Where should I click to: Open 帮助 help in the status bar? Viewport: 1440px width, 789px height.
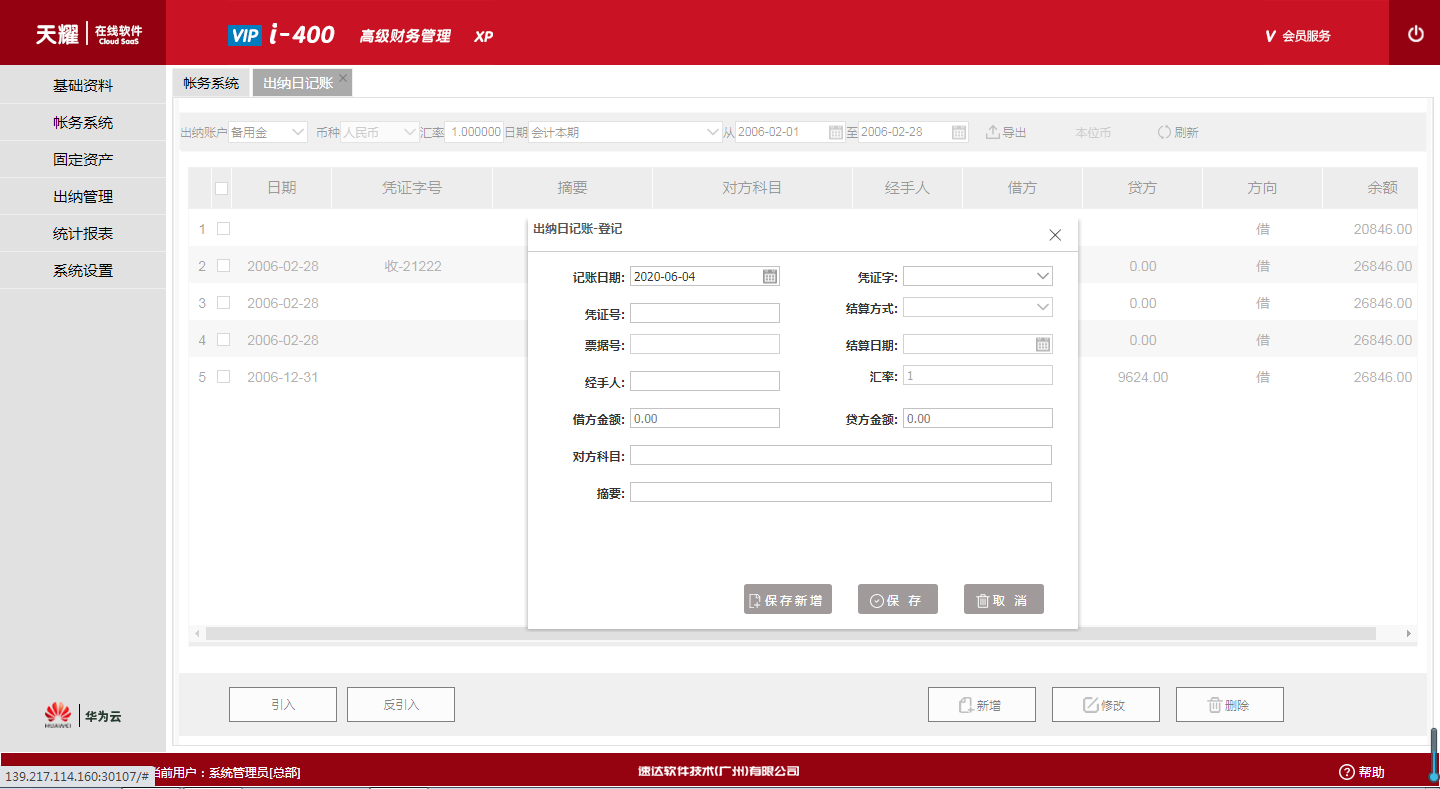point(1362,772)
